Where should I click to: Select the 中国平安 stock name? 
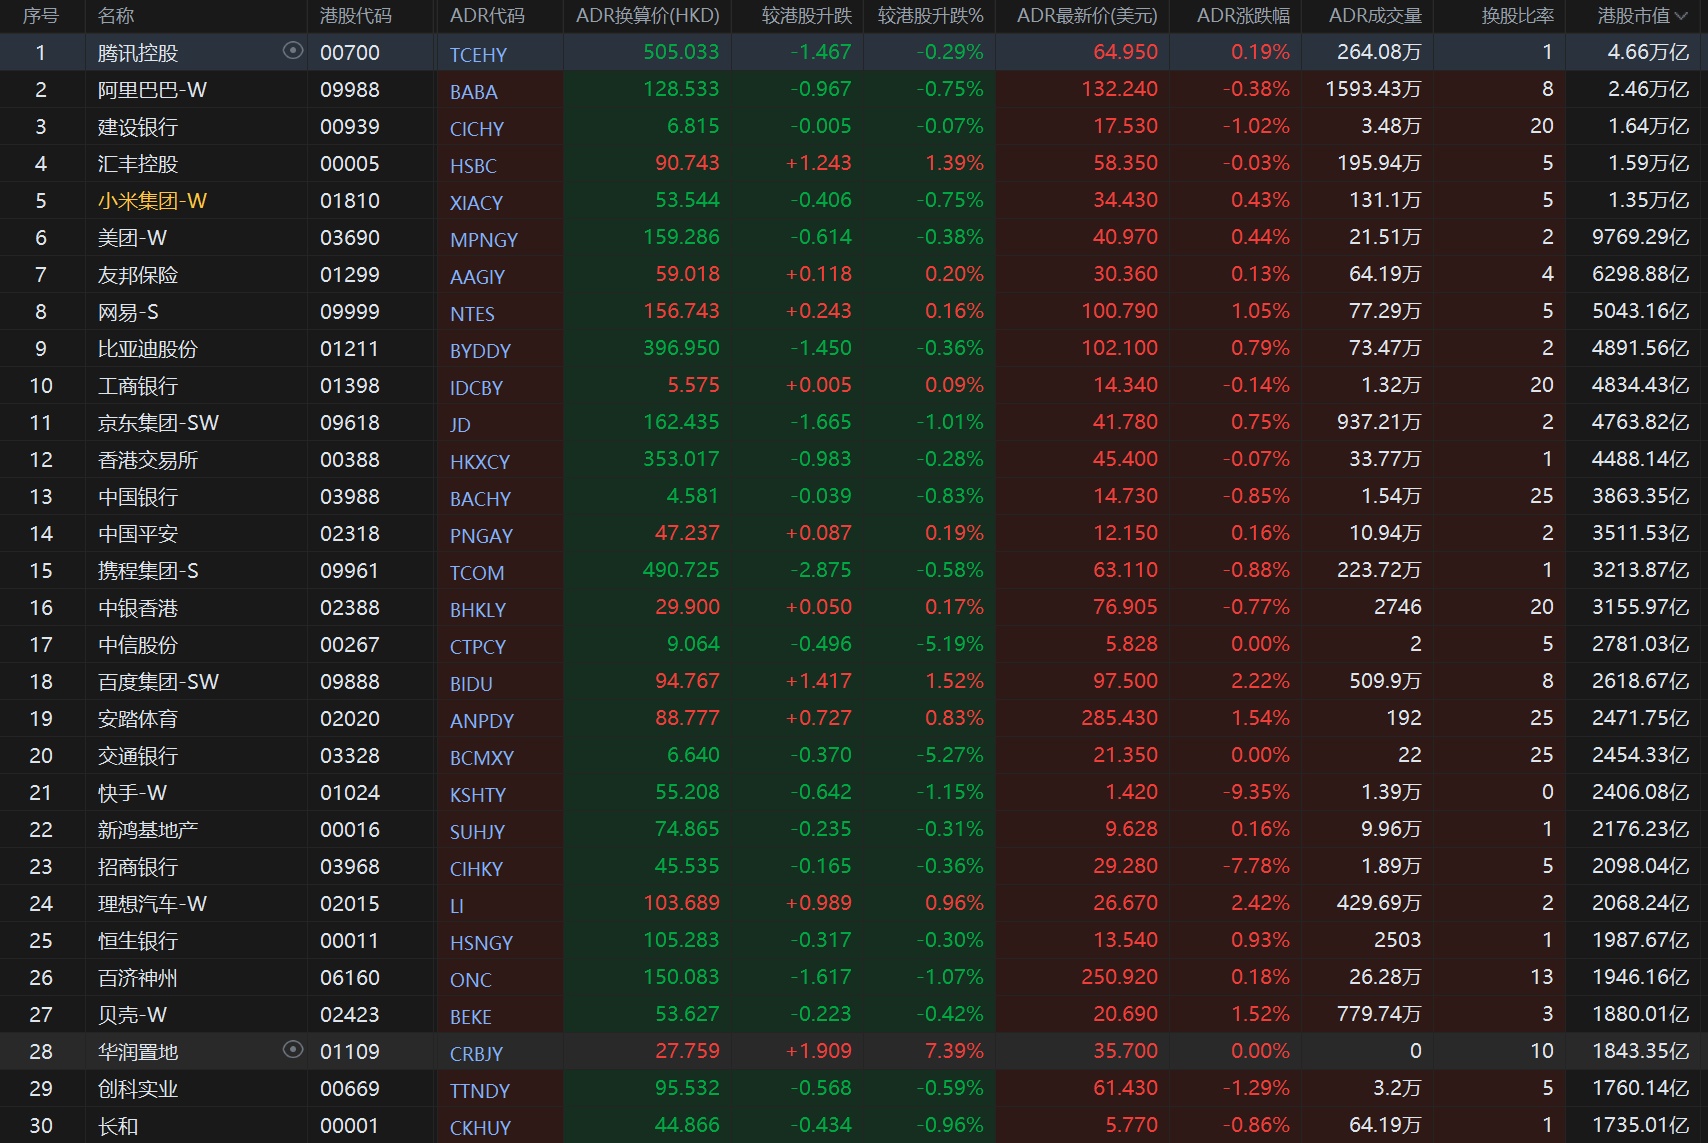click(x=138, y=534)
